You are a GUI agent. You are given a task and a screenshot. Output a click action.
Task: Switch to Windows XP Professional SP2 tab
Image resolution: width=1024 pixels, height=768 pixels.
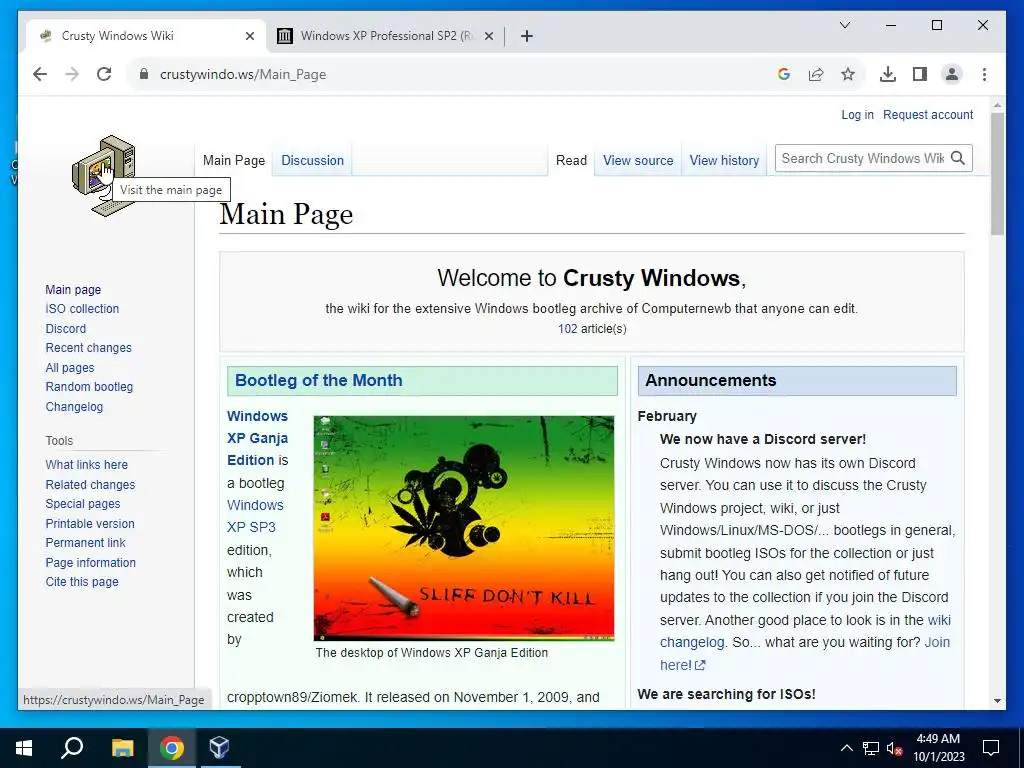pos(385,36)
